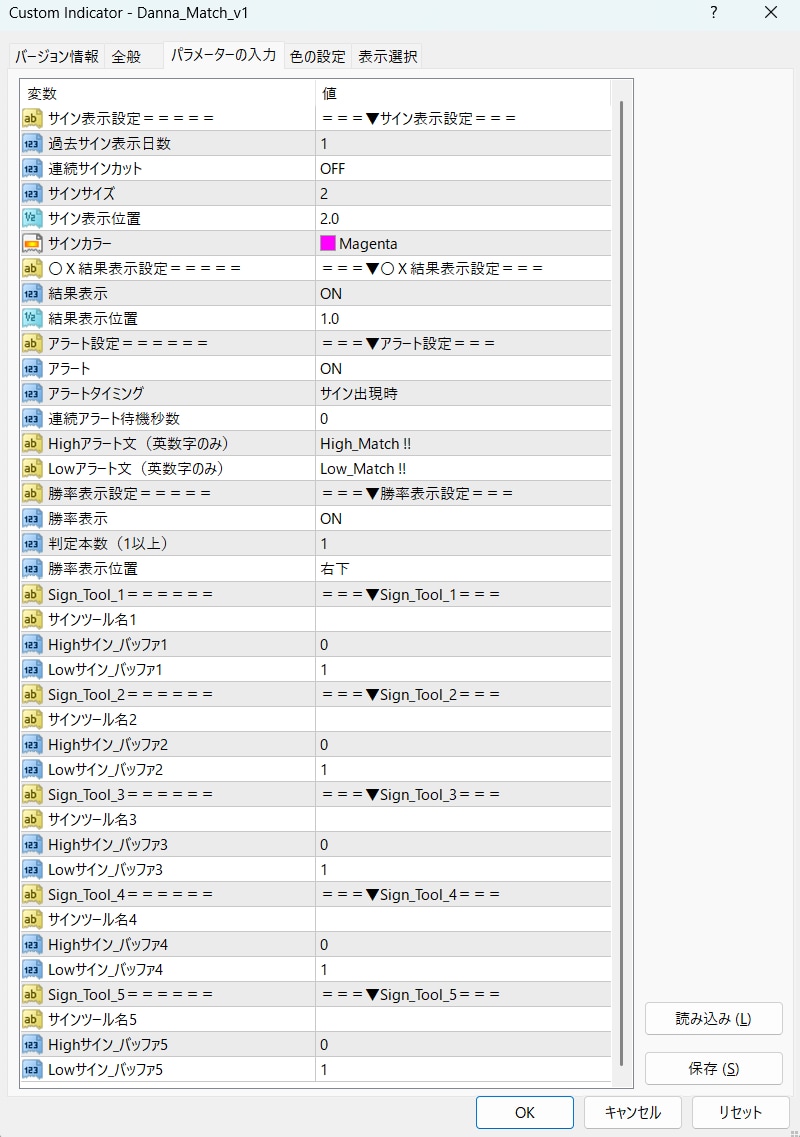Click the Lowサイン_バッファ4 value 1
The width and height of the screenshot is (800, 1137).
(463, 969)
